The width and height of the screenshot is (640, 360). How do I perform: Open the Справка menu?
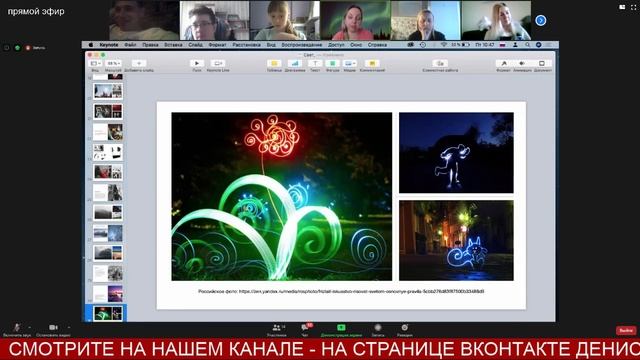point(377,45)
